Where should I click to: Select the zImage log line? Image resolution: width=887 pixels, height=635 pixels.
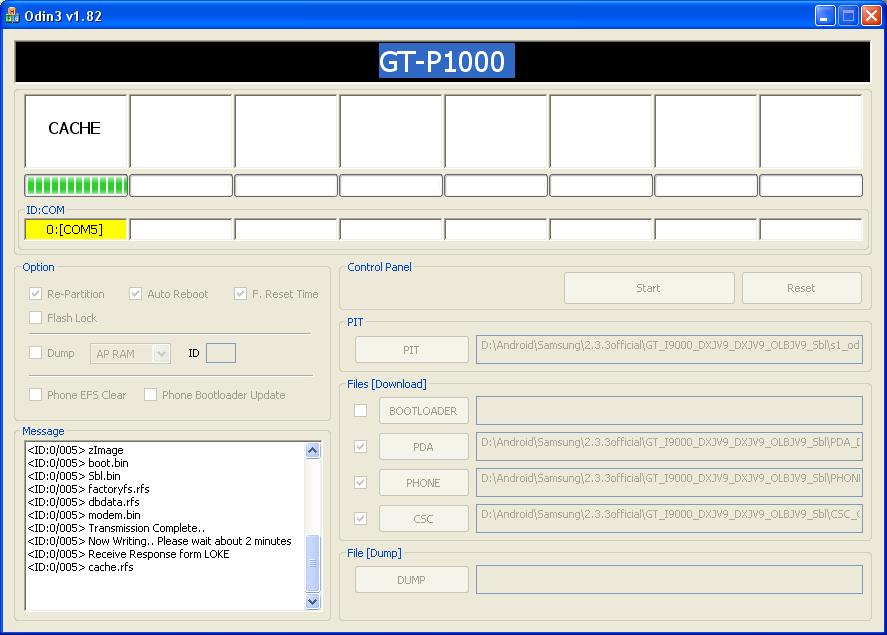(x=76, y=450)
